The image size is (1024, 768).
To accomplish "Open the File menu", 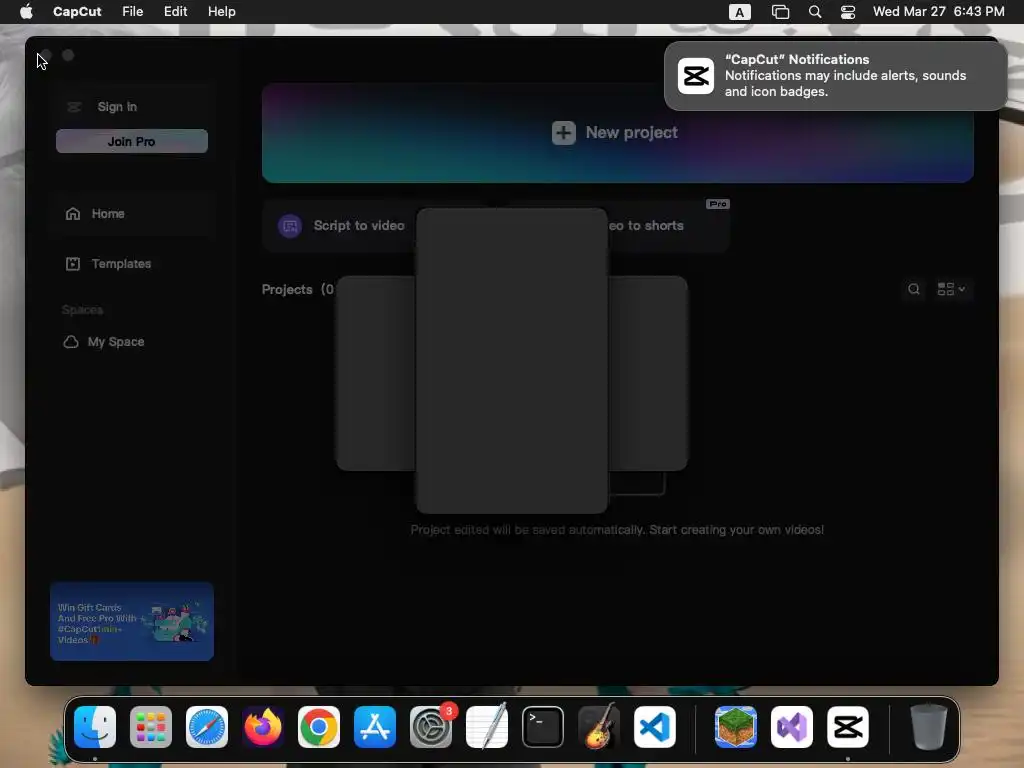I will coord(133,12).
